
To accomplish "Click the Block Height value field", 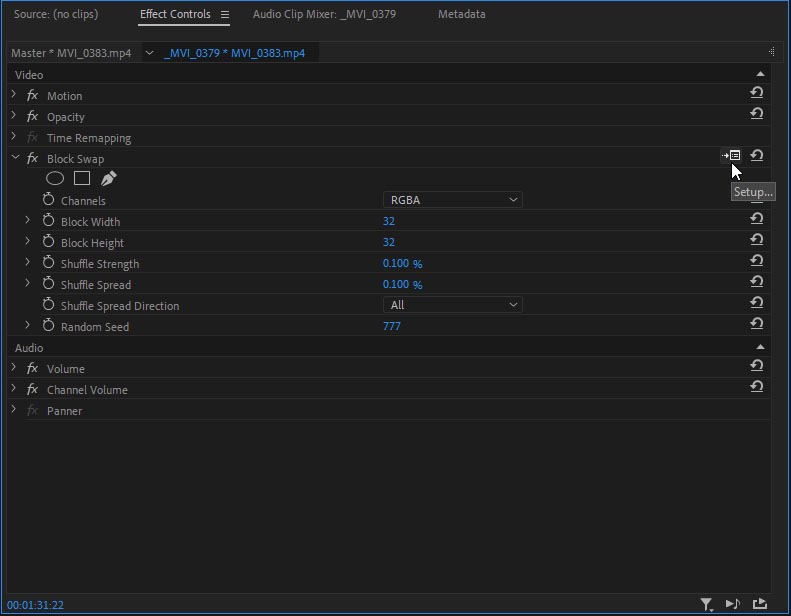I will pyautogui.click(x=389, y=242).
